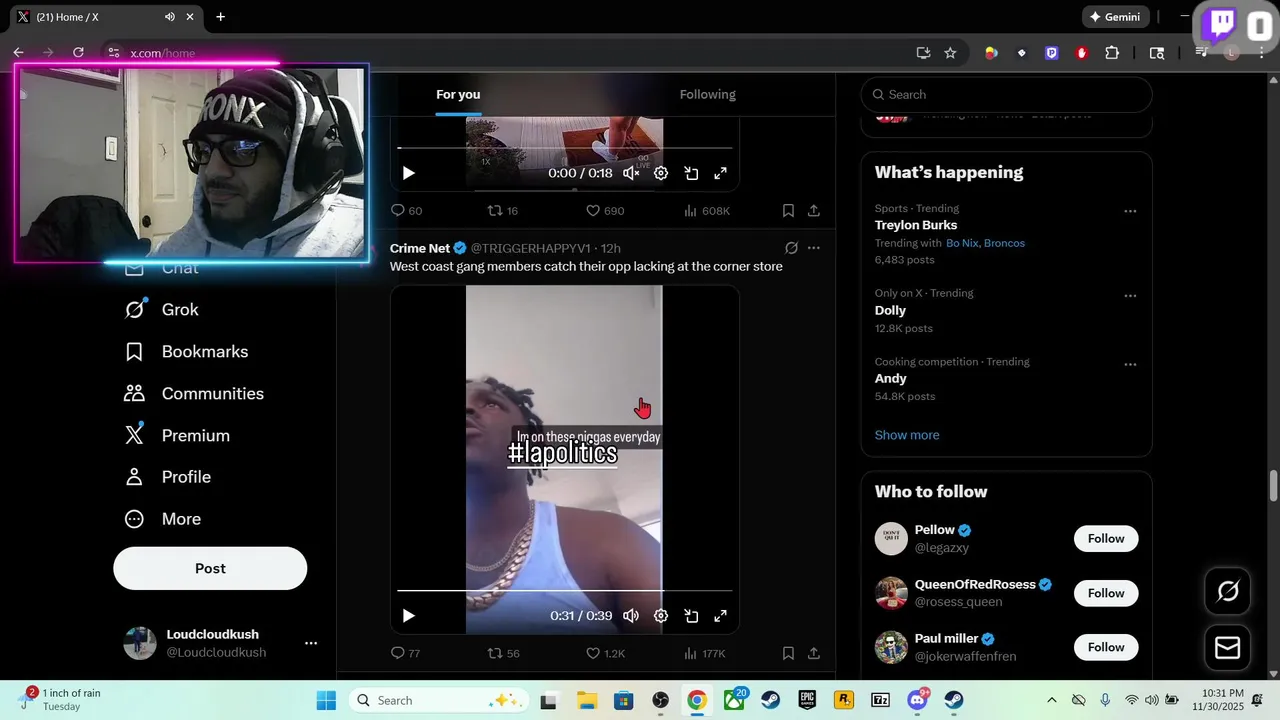The image size is (1280, 720).
Task: Open the Messages envelope drawer
Action: (1228, 648)
